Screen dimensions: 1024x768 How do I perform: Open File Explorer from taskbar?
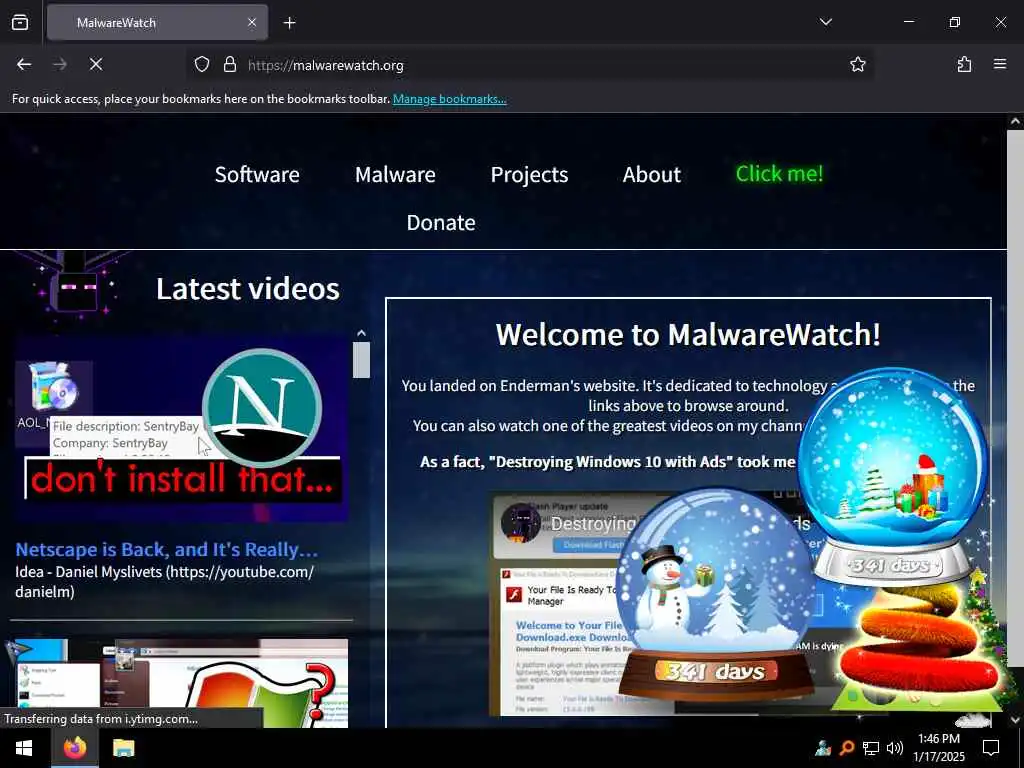click(123, 748)
